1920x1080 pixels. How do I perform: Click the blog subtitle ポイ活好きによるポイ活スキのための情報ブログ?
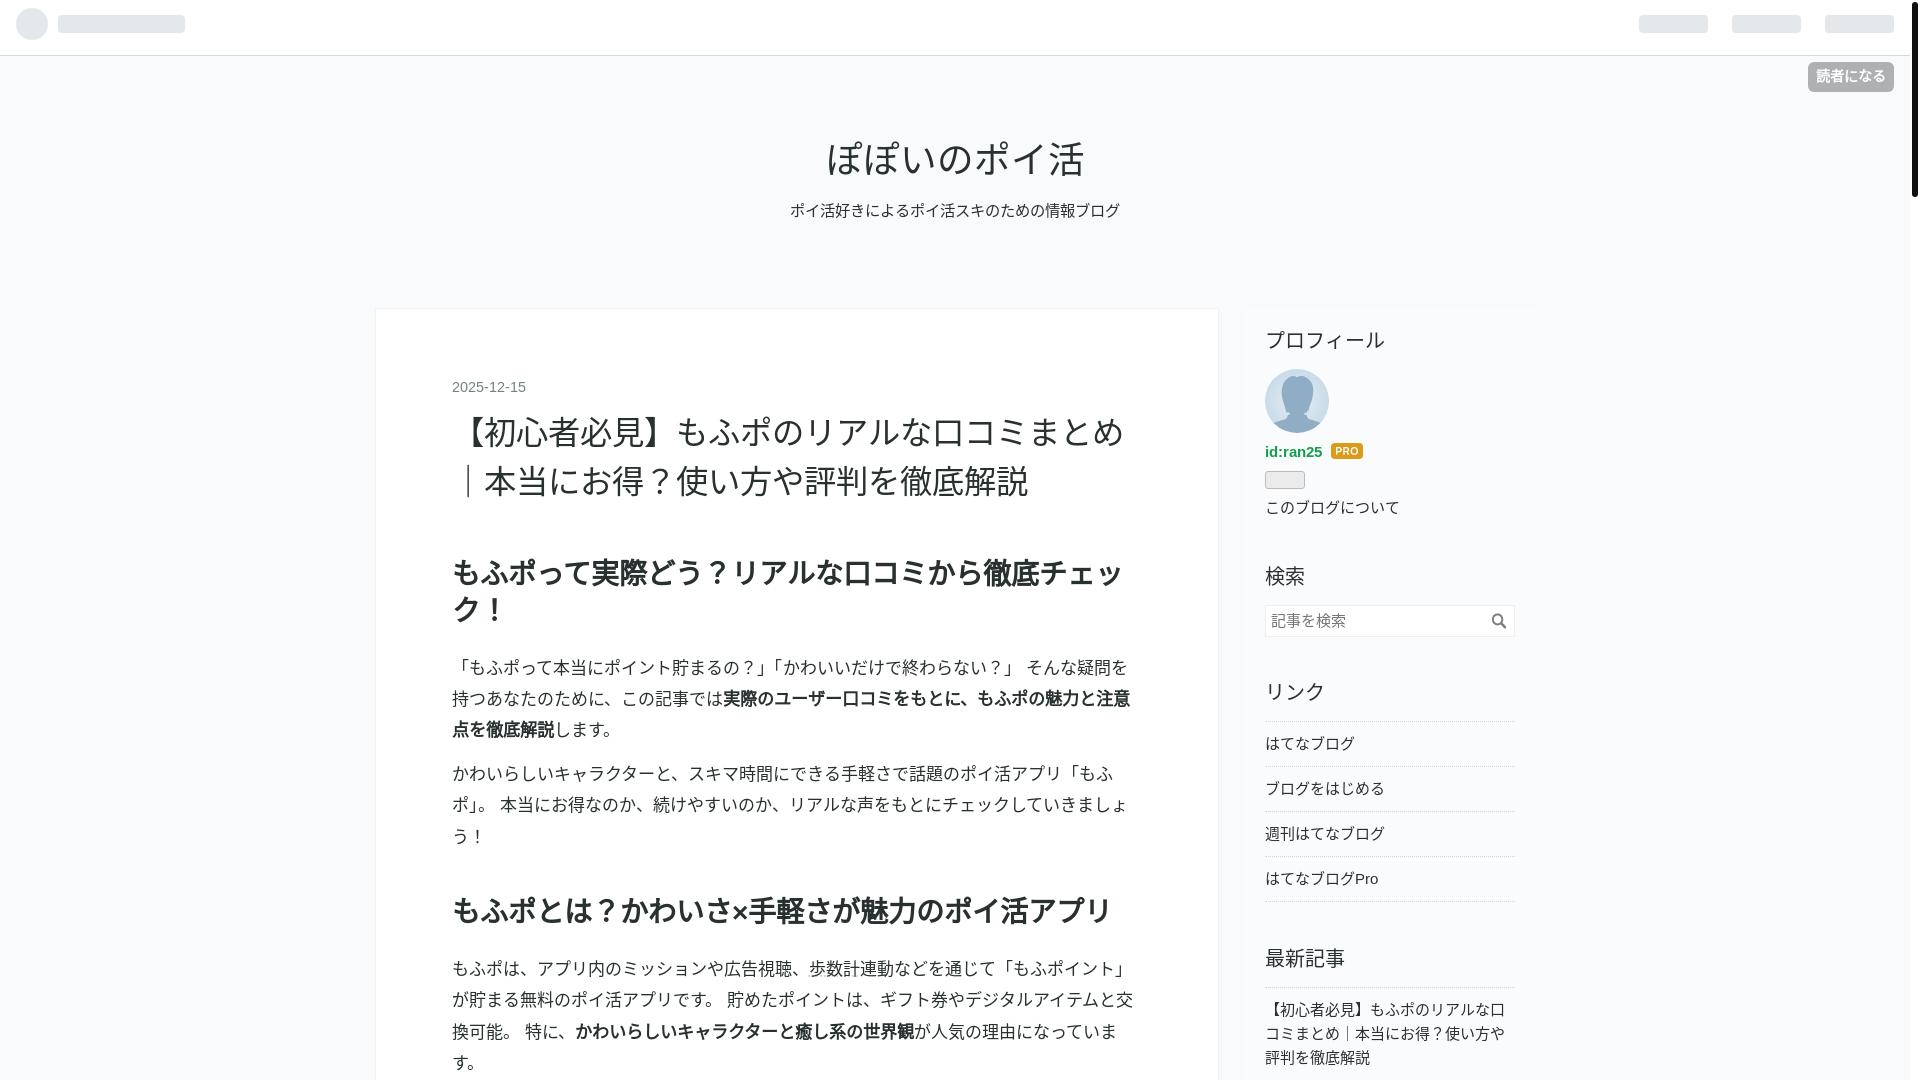click(x=955, y=211)
